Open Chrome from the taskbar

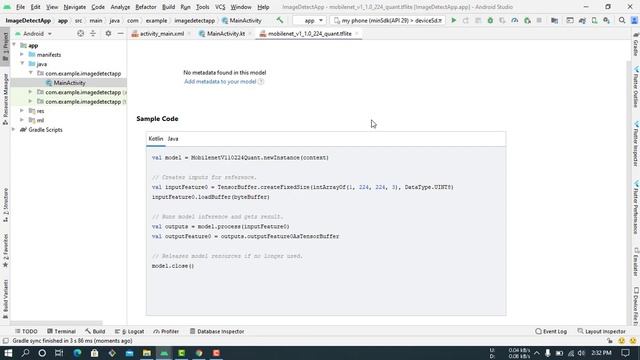click(x=199, y=353)
